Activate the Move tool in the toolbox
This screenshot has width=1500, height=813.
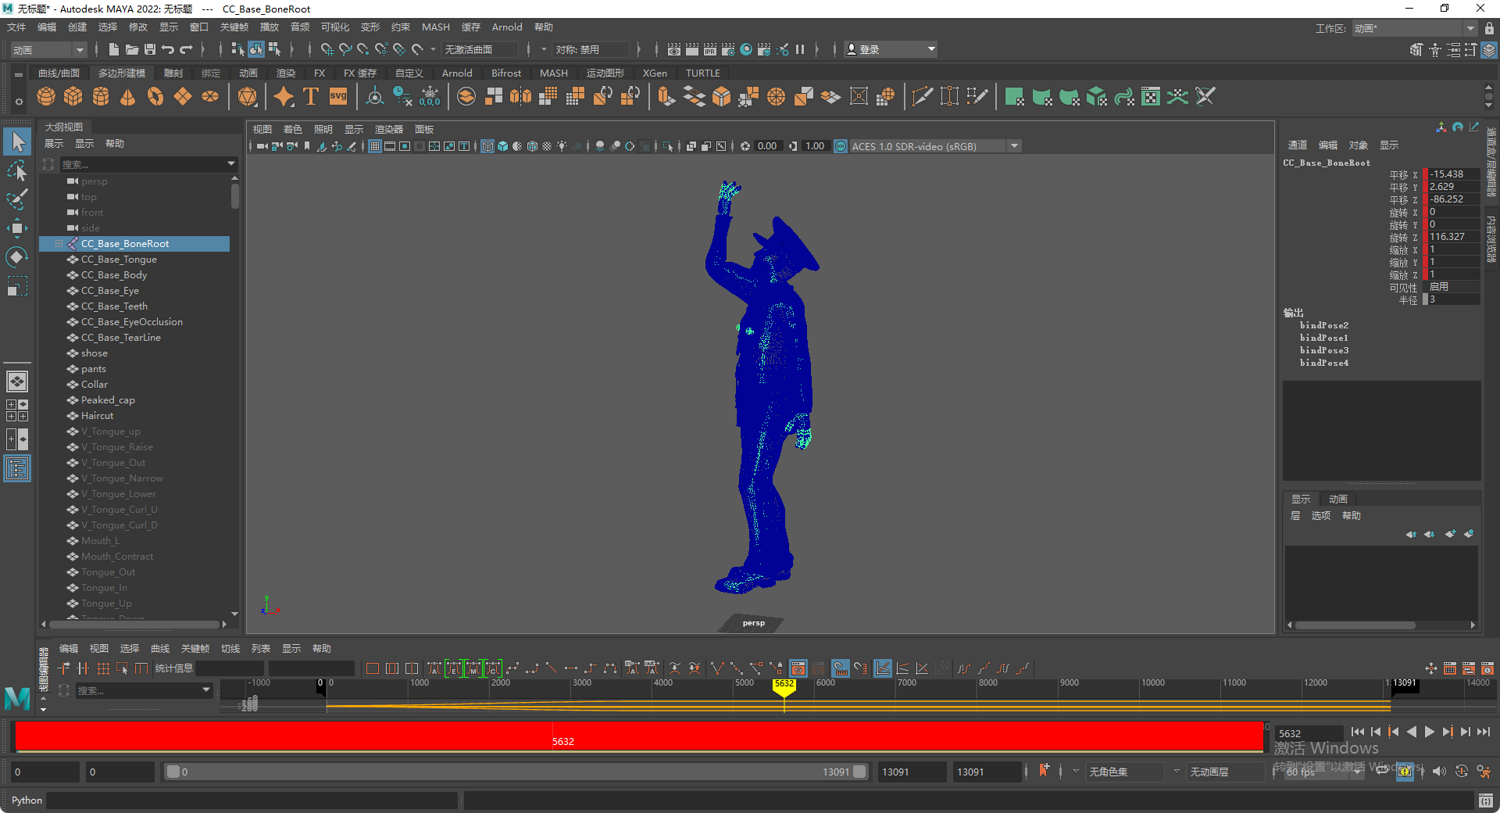17,229
